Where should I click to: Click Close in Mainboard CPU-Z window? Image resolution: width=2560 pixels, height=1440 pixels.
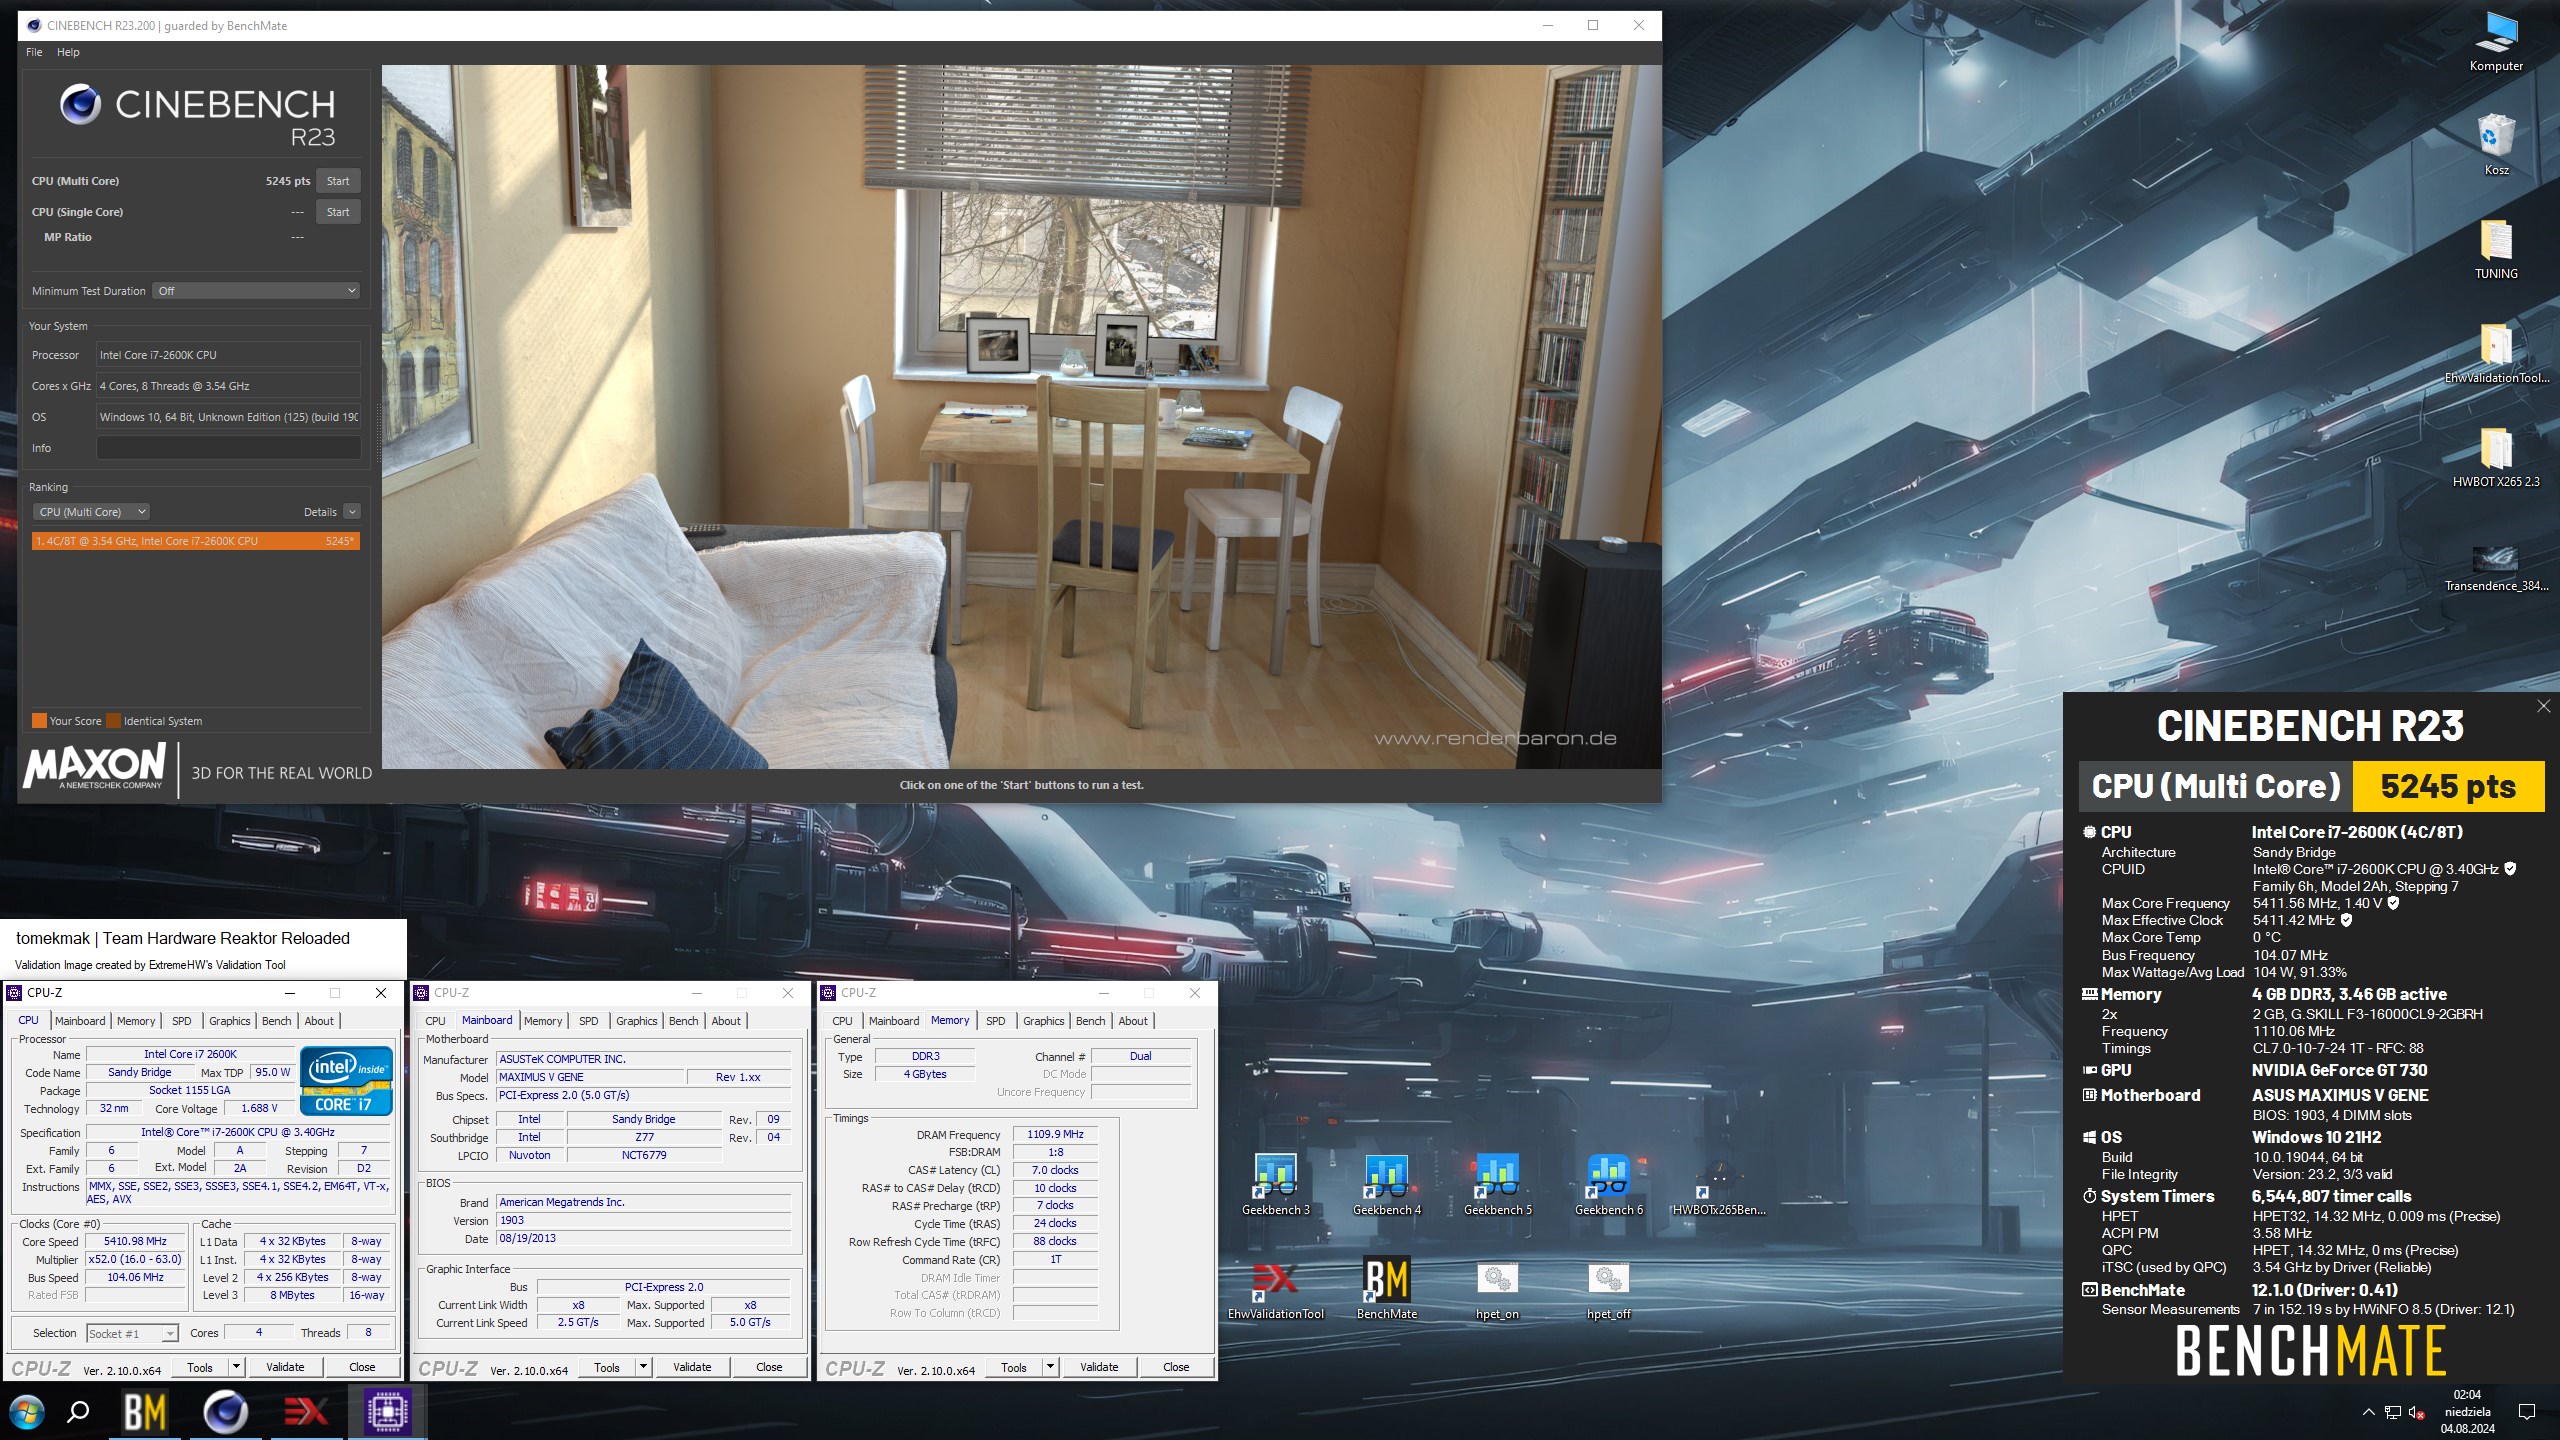[769, 1367]
